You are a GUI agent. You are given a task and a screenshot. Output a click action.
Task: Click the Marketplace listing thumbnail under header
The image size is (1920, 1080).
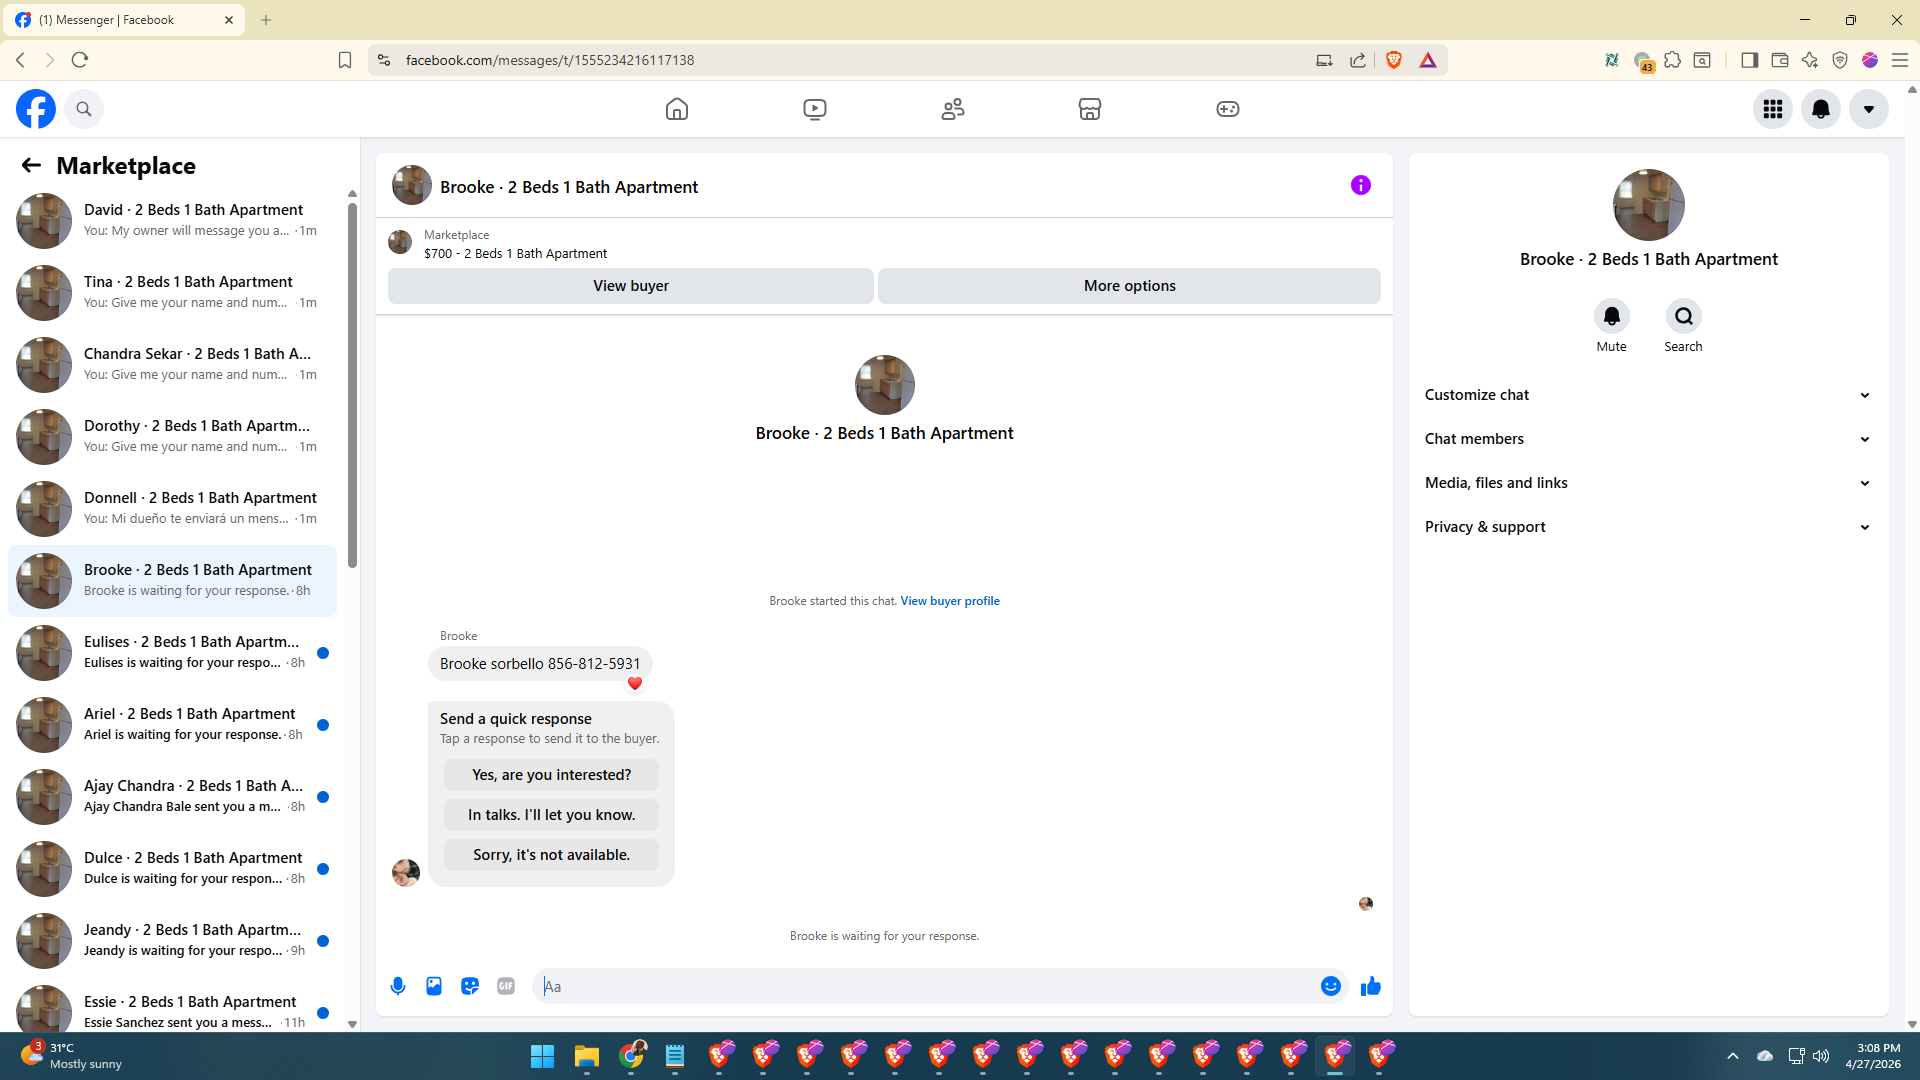click(x=400, y=242)
